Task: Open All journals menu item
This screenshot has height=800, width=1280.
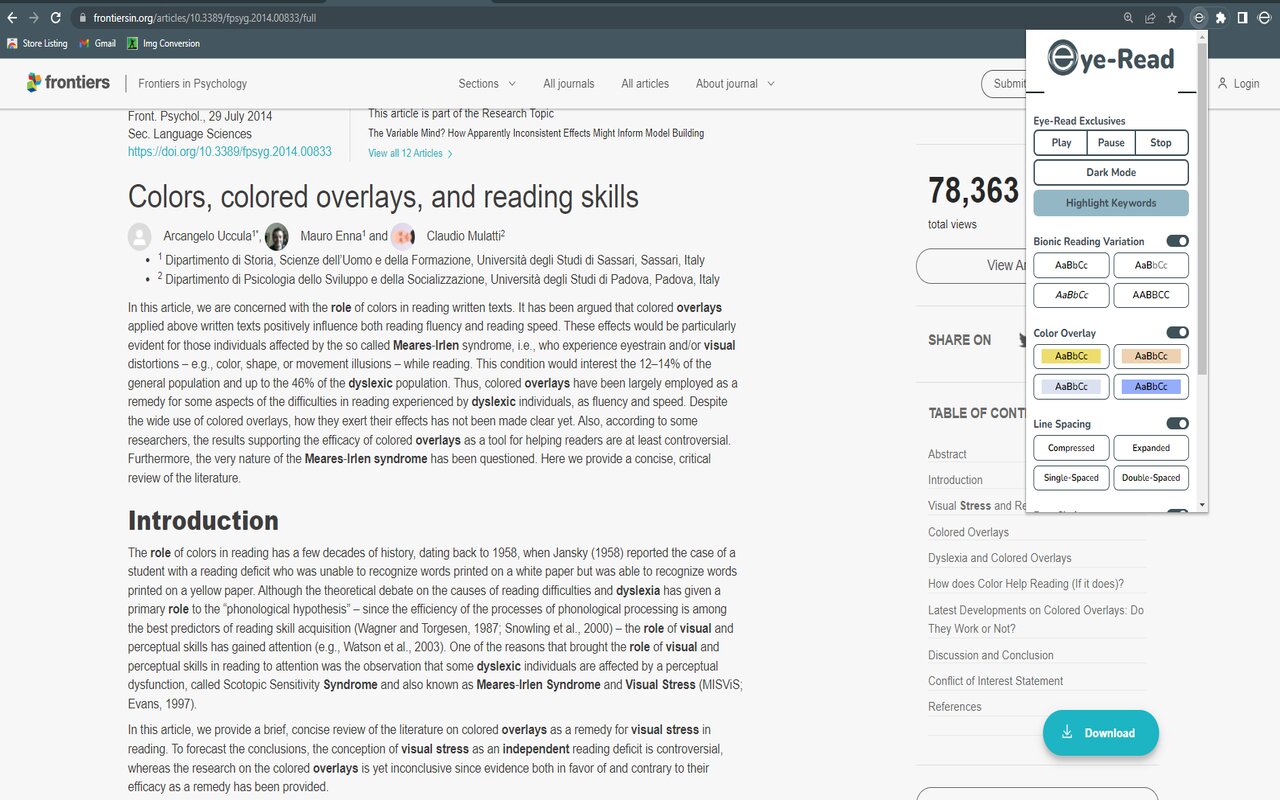Action: (569, 84)
